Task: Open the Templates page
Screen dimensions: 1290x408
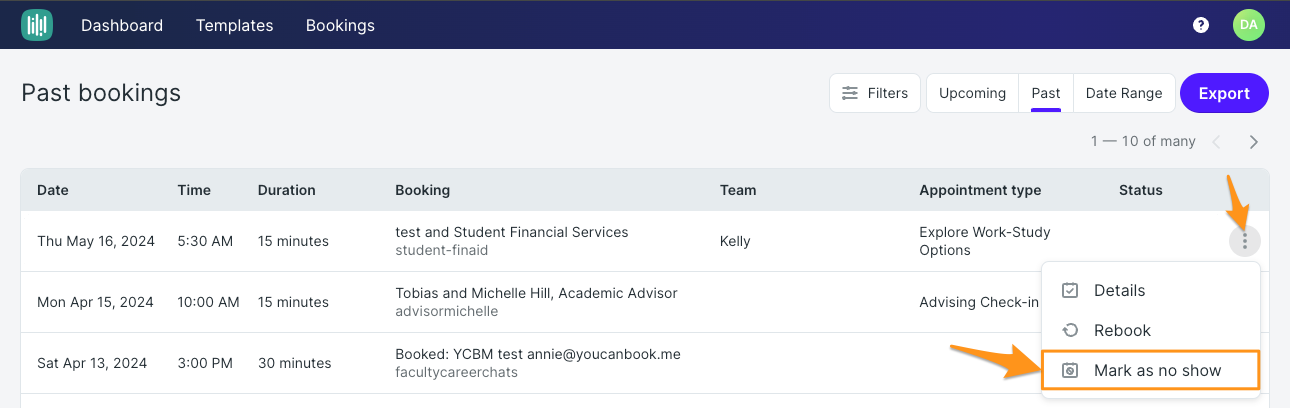Action: coord(234,25)
